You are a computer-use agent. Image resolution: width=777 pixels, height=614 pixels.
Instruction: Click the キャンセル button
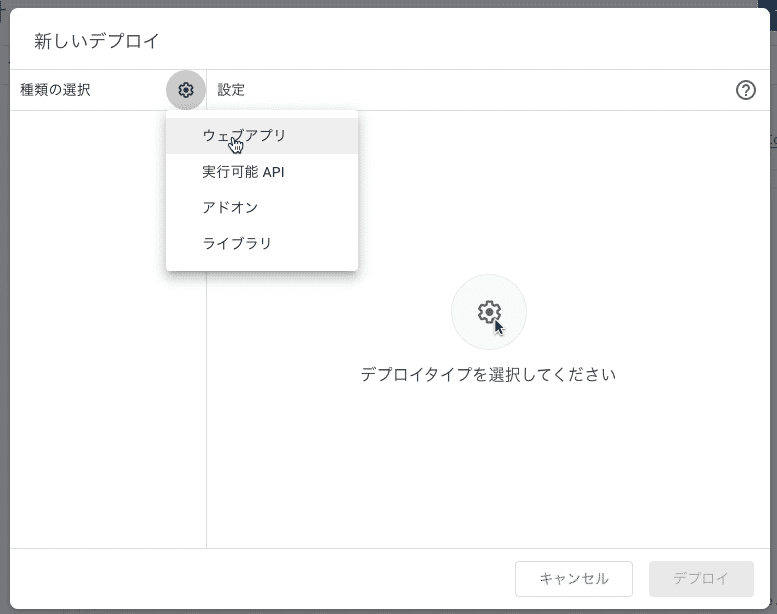point(574,578)
